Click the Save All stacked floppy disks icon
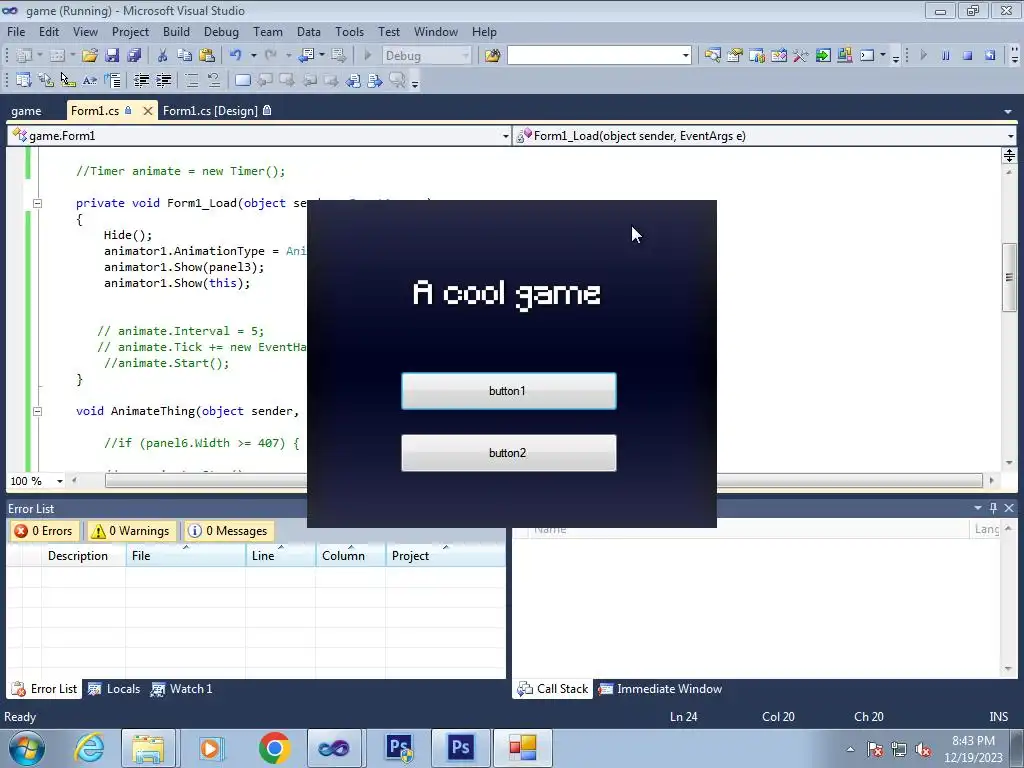Screen dimensions: 1024x768 click(x=134, y=56)
